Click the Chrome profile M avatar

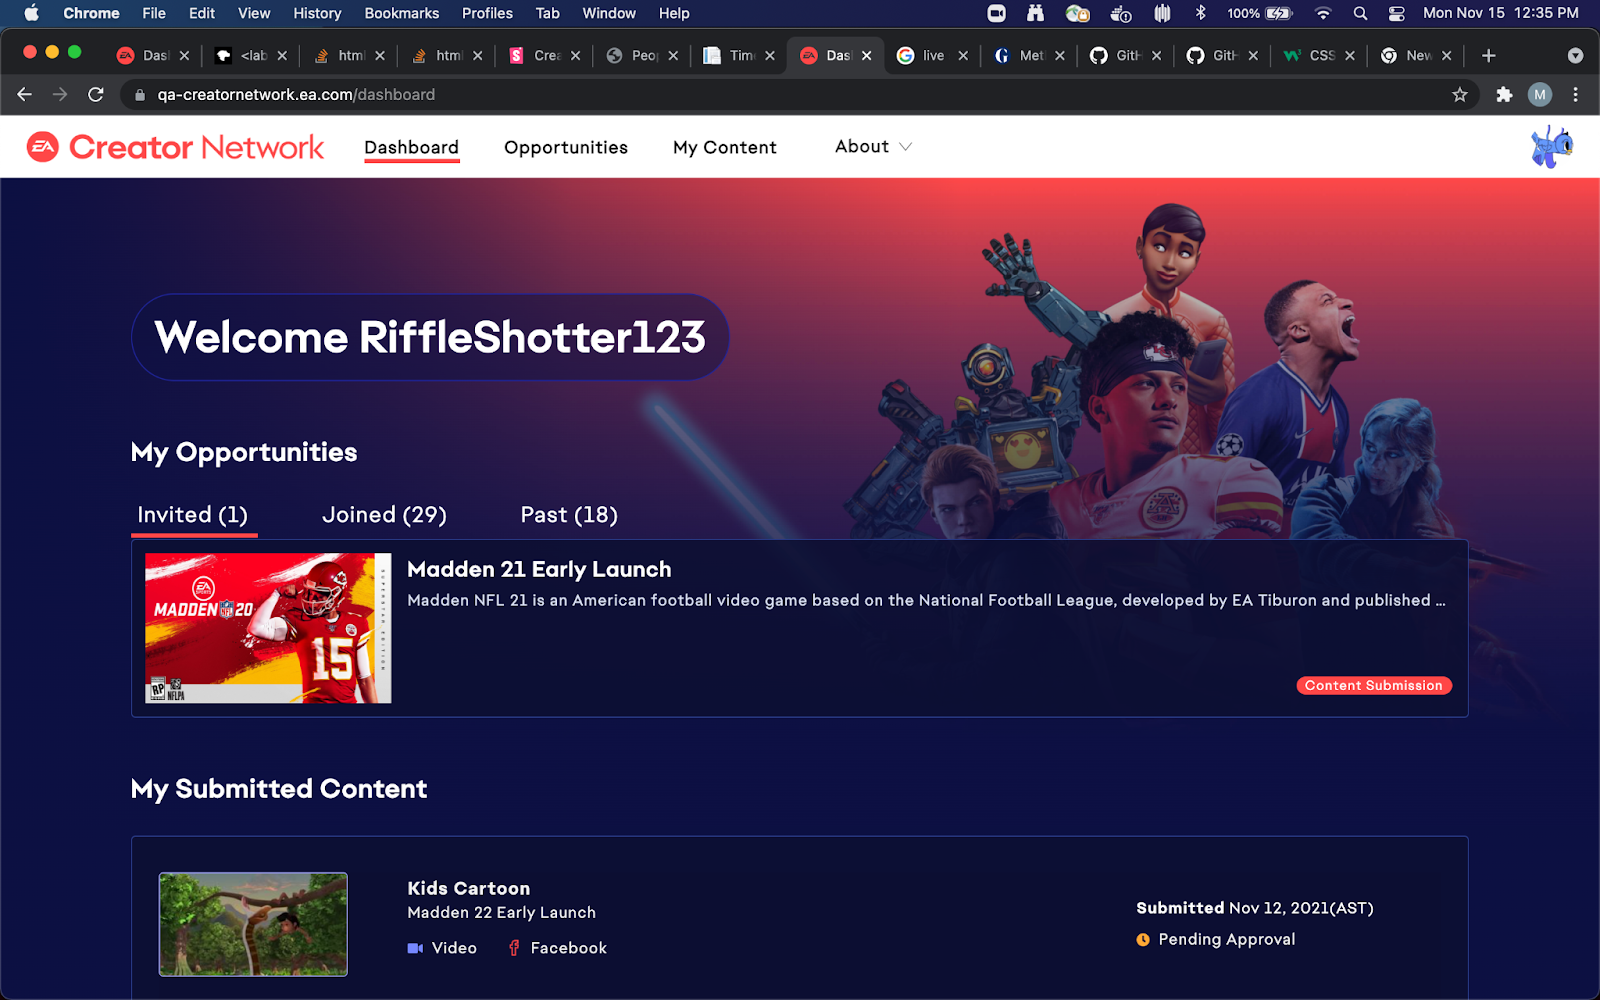(x=1540, y=94)
